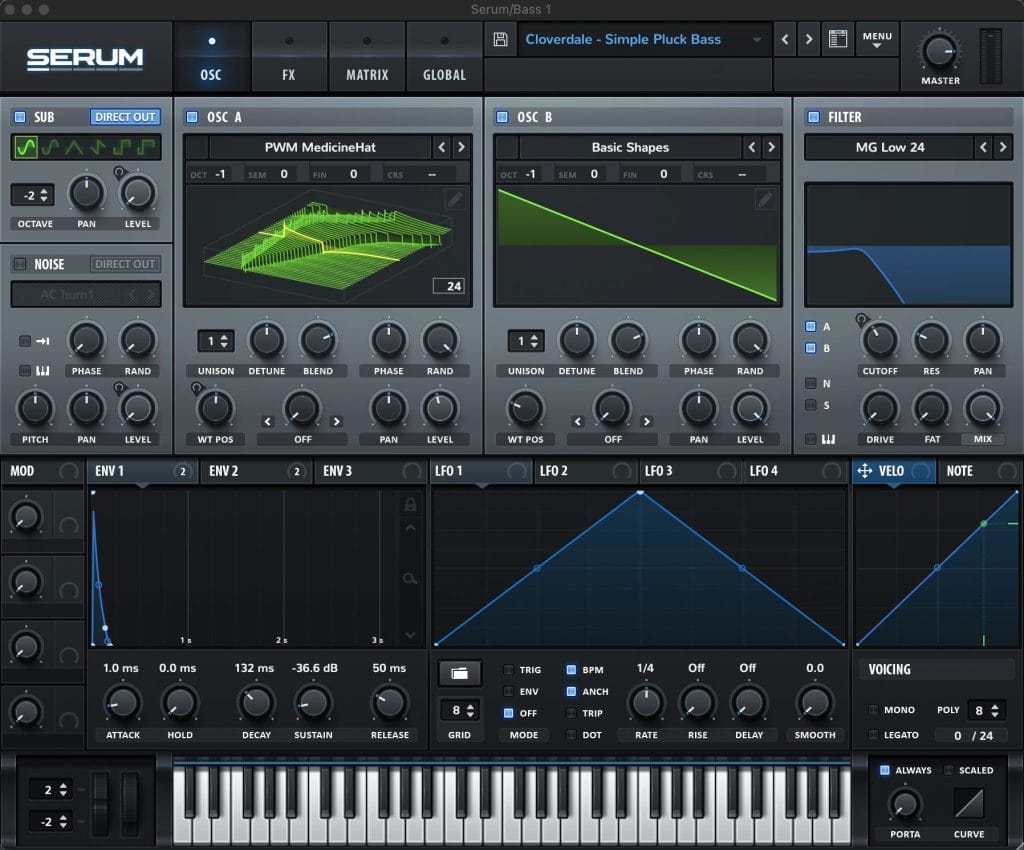Select the sine wave sub oscillator shape

coord(25,148)
